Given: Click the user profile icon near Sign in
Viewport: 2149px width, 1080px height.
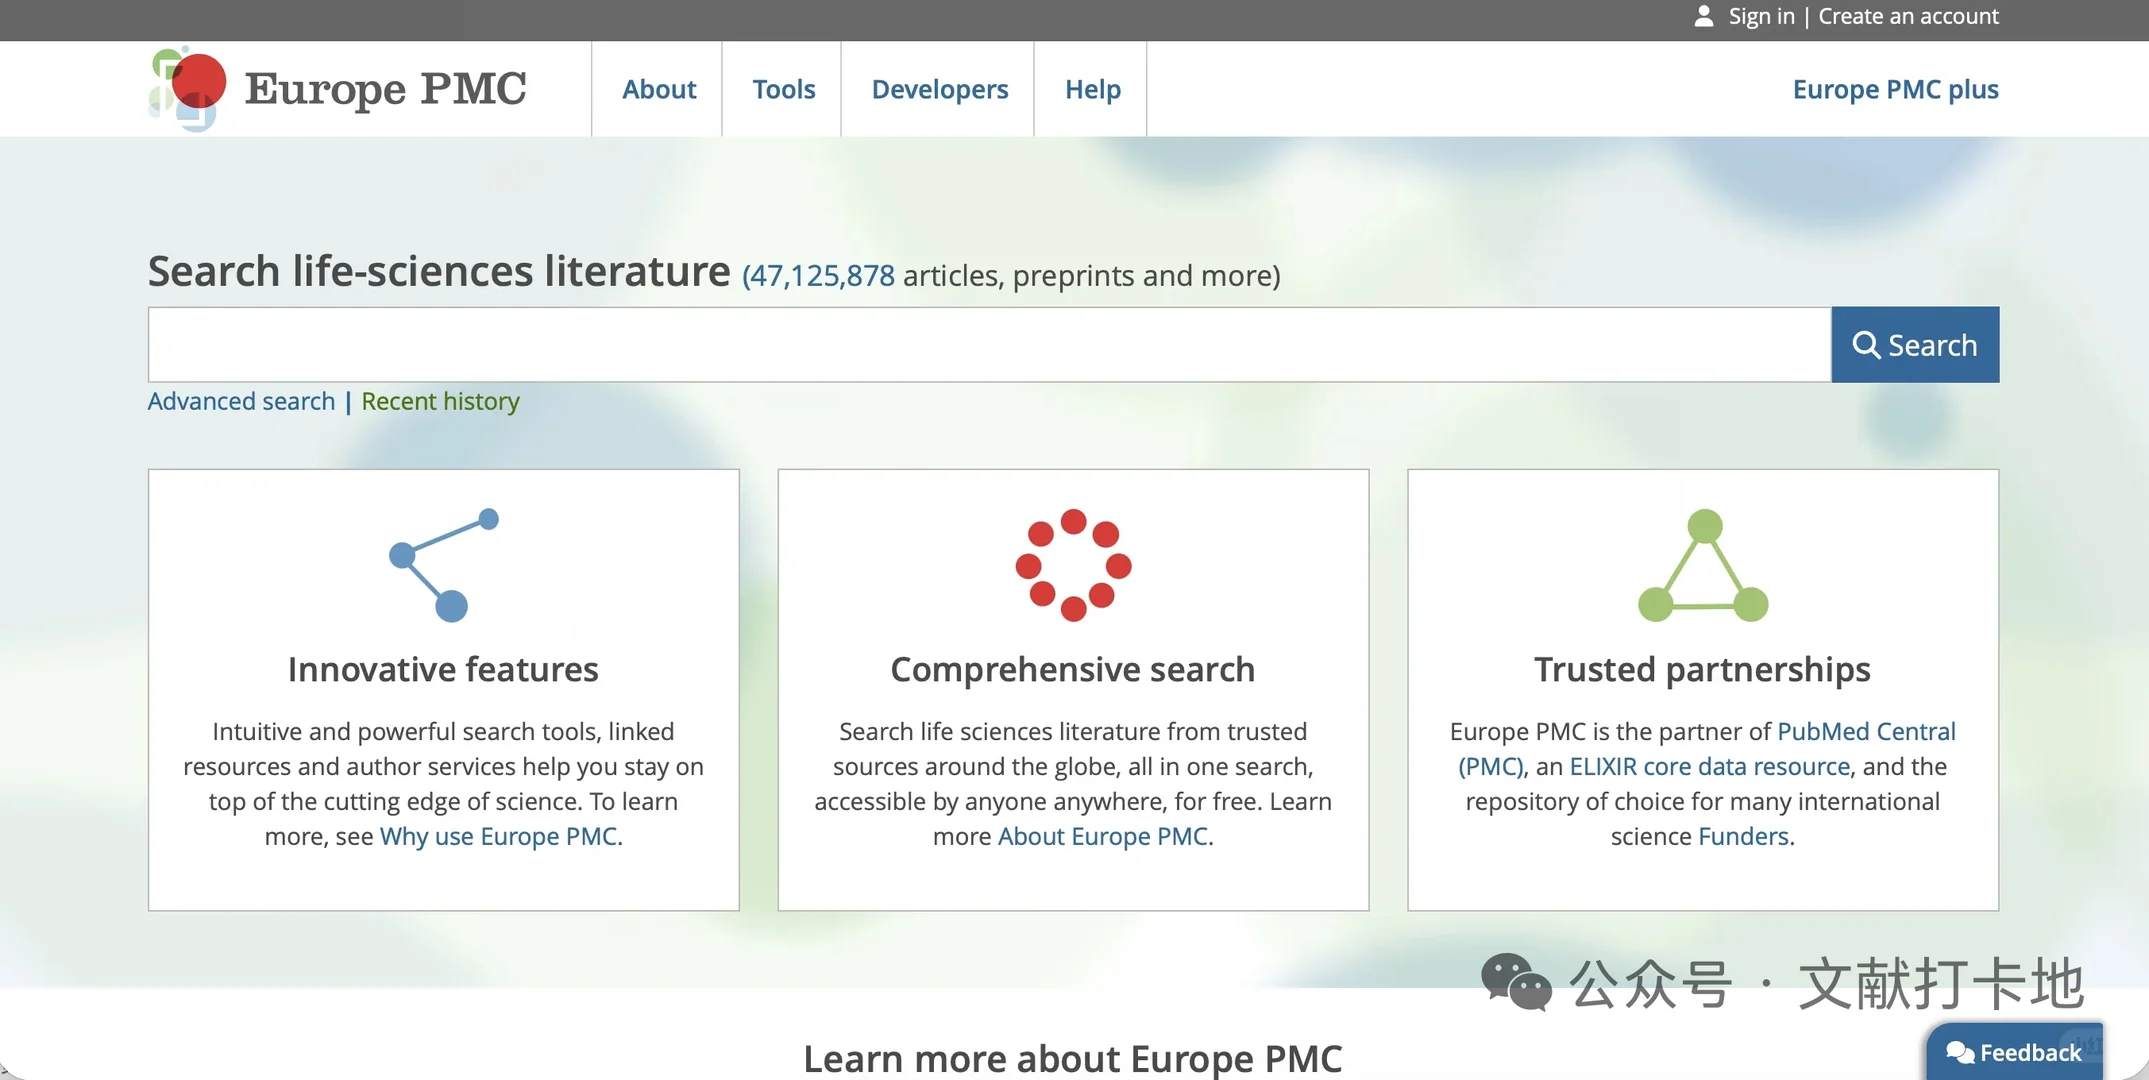Looking at the screenshot, I should (1704, 16).
